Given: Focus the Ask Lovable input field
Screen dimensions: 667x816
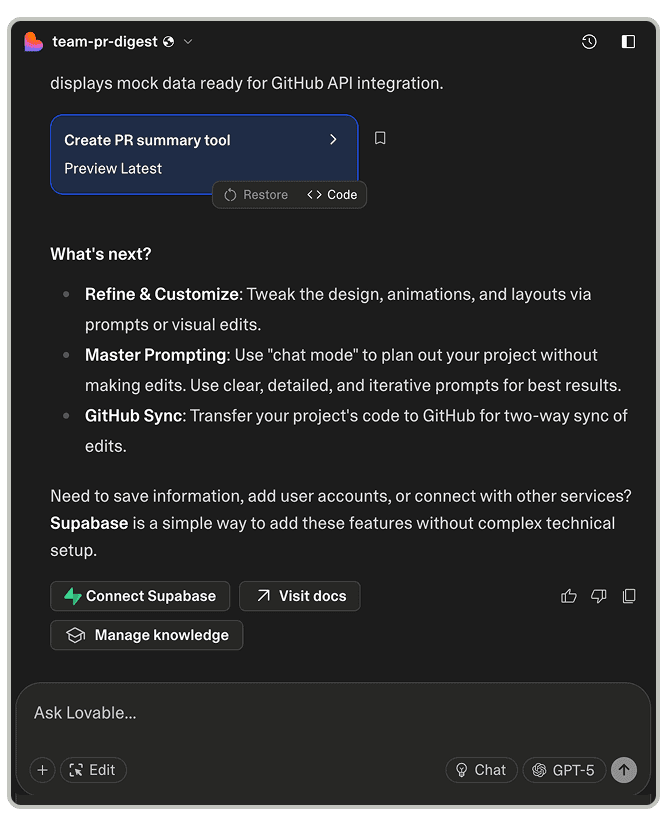Looking at the screenshot, I should pos(300,713).
